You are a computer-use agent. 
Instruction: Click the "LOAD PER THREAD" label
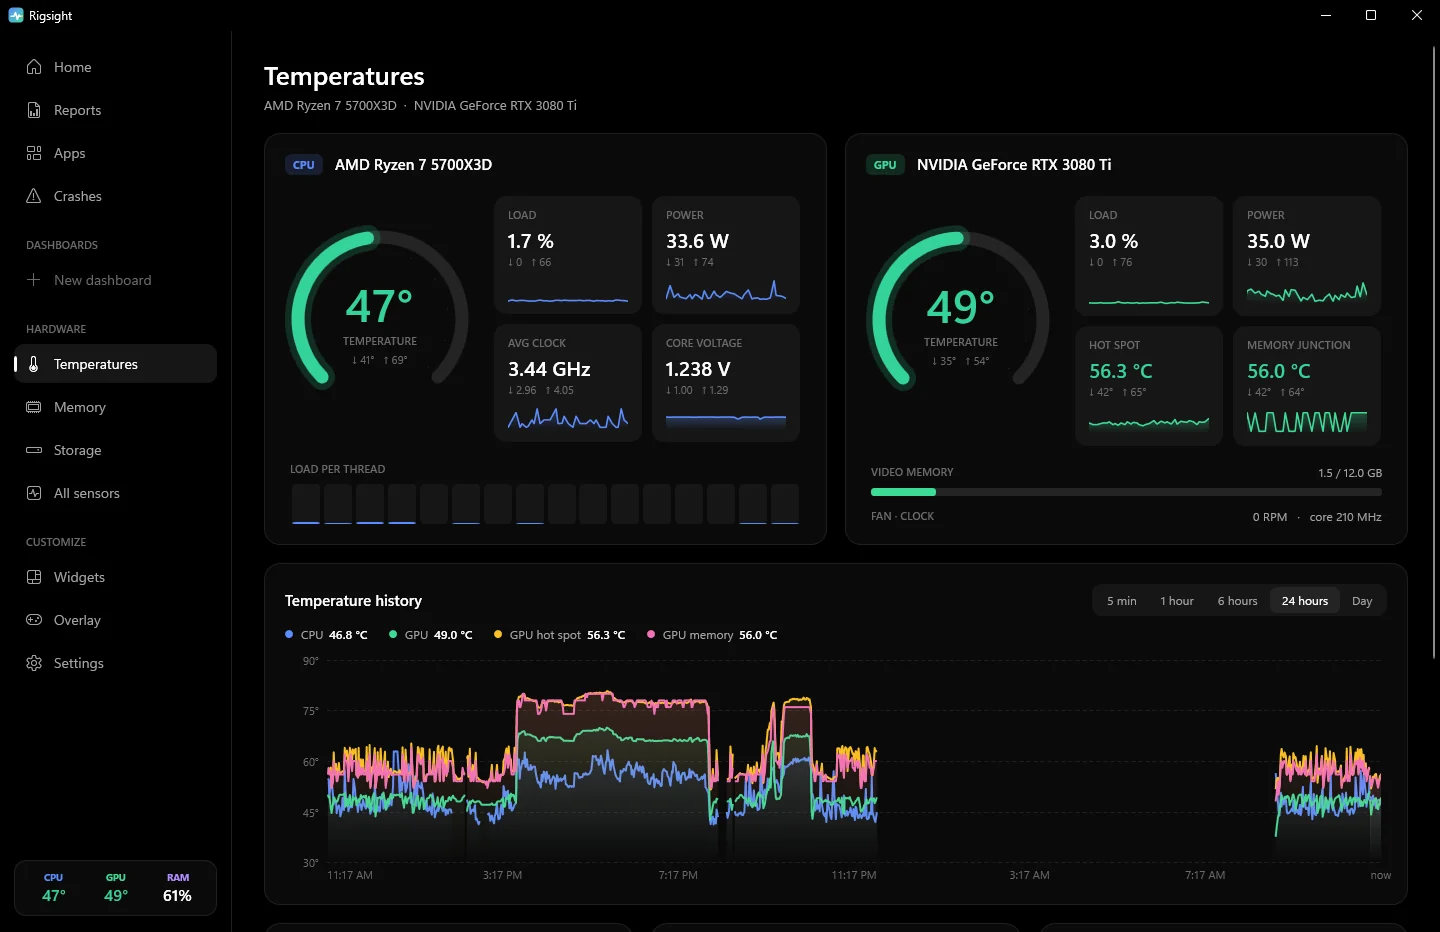coord(337,469)
